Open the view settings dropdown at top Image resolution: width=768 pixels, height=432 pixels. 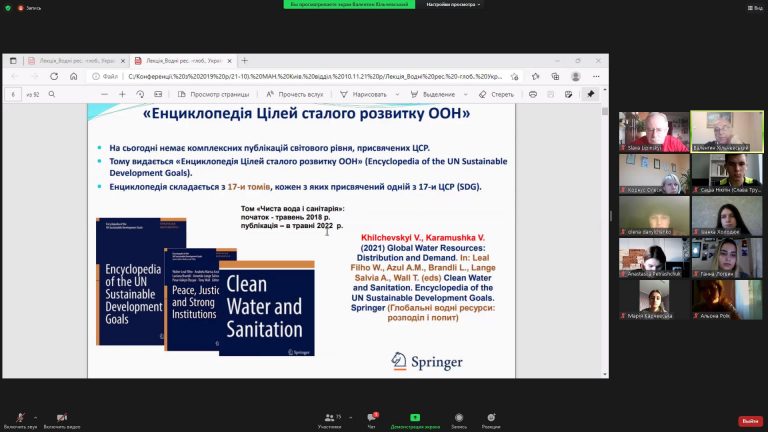(x=453, y=4)
